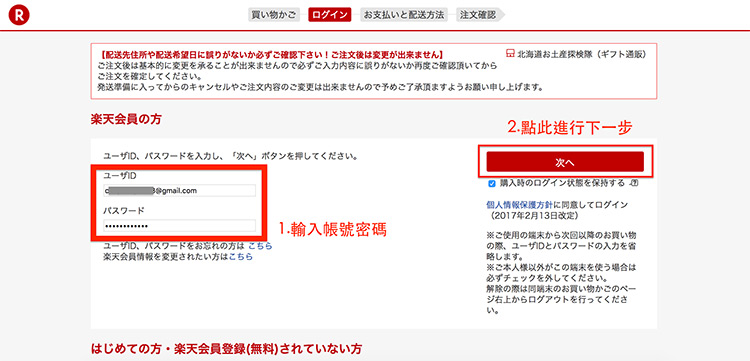Click こちら link for forgotten ID or password
The image size is (750, 361).
(x=260, y=246)
